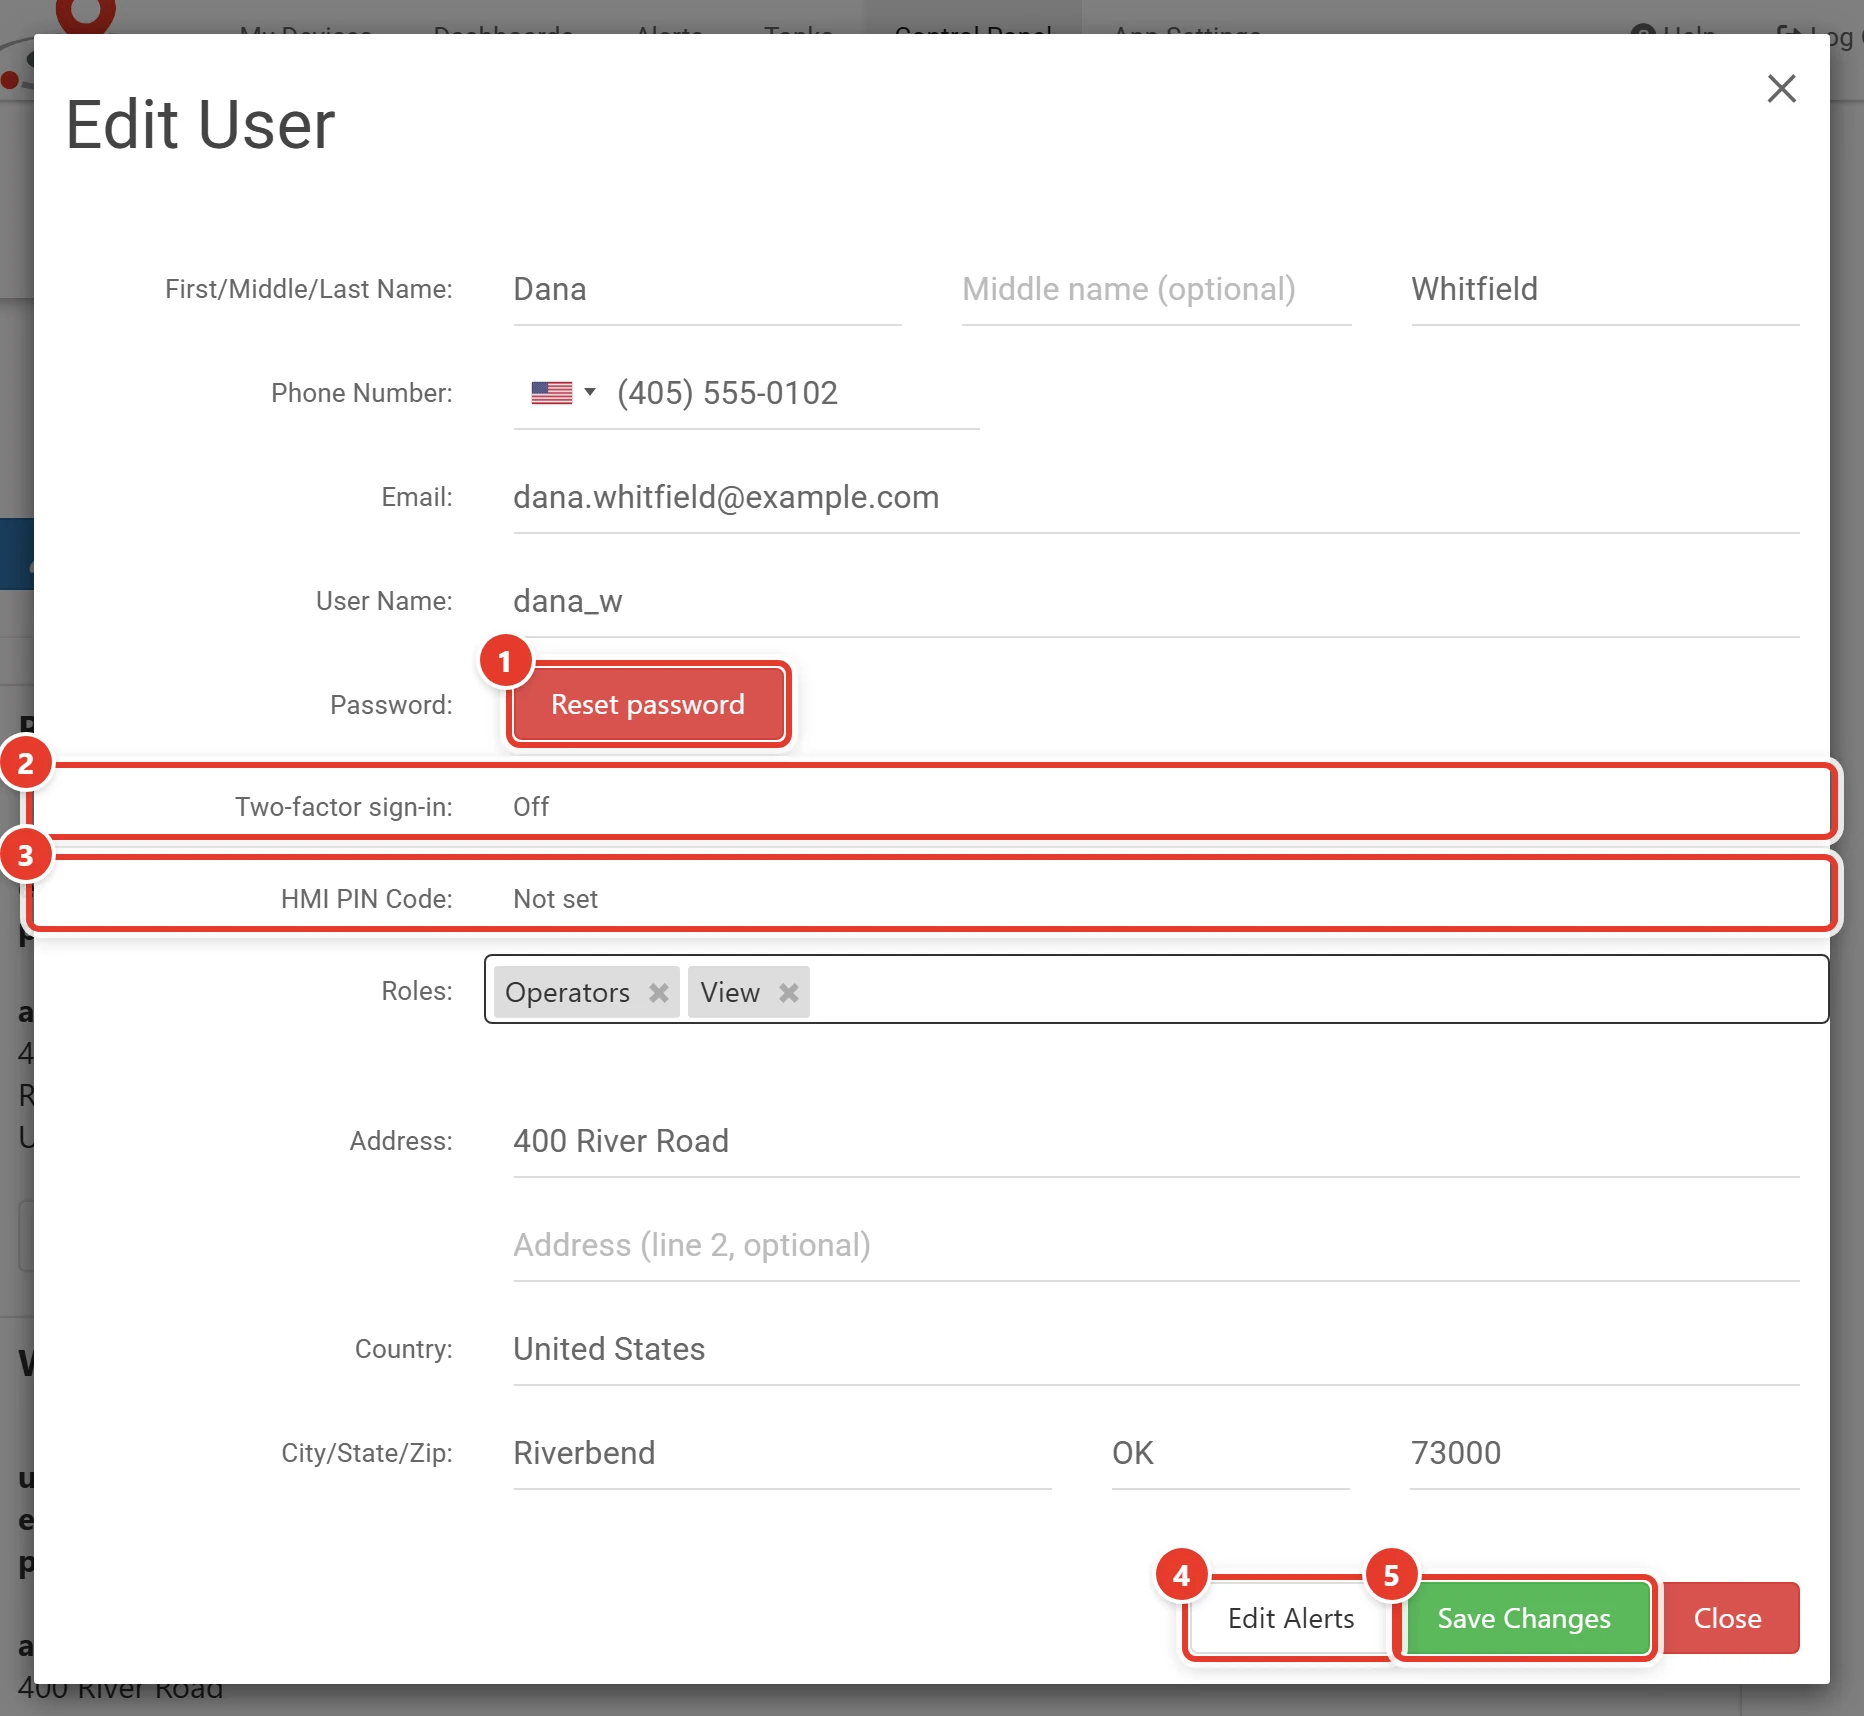Image resolution: width=1864 pixels, height=1716 pixels.
Task: Edit the first name field Dana
Action: pyautogui.click(x=707, y=290)
